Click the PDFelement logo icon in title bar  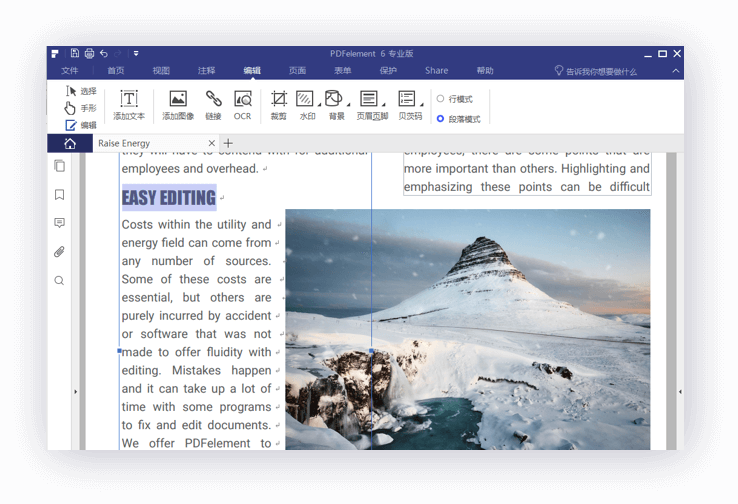coord(55,54)
